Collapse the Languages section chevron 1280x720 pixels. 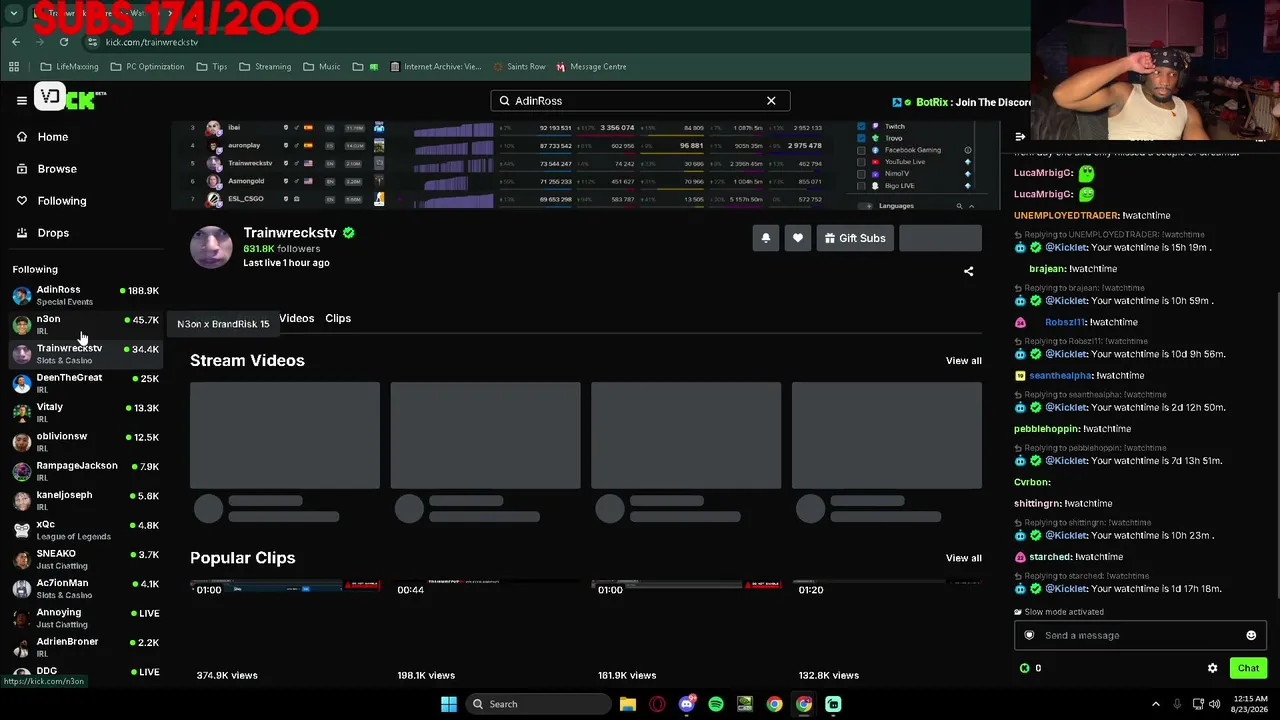[x=971, y=206]
